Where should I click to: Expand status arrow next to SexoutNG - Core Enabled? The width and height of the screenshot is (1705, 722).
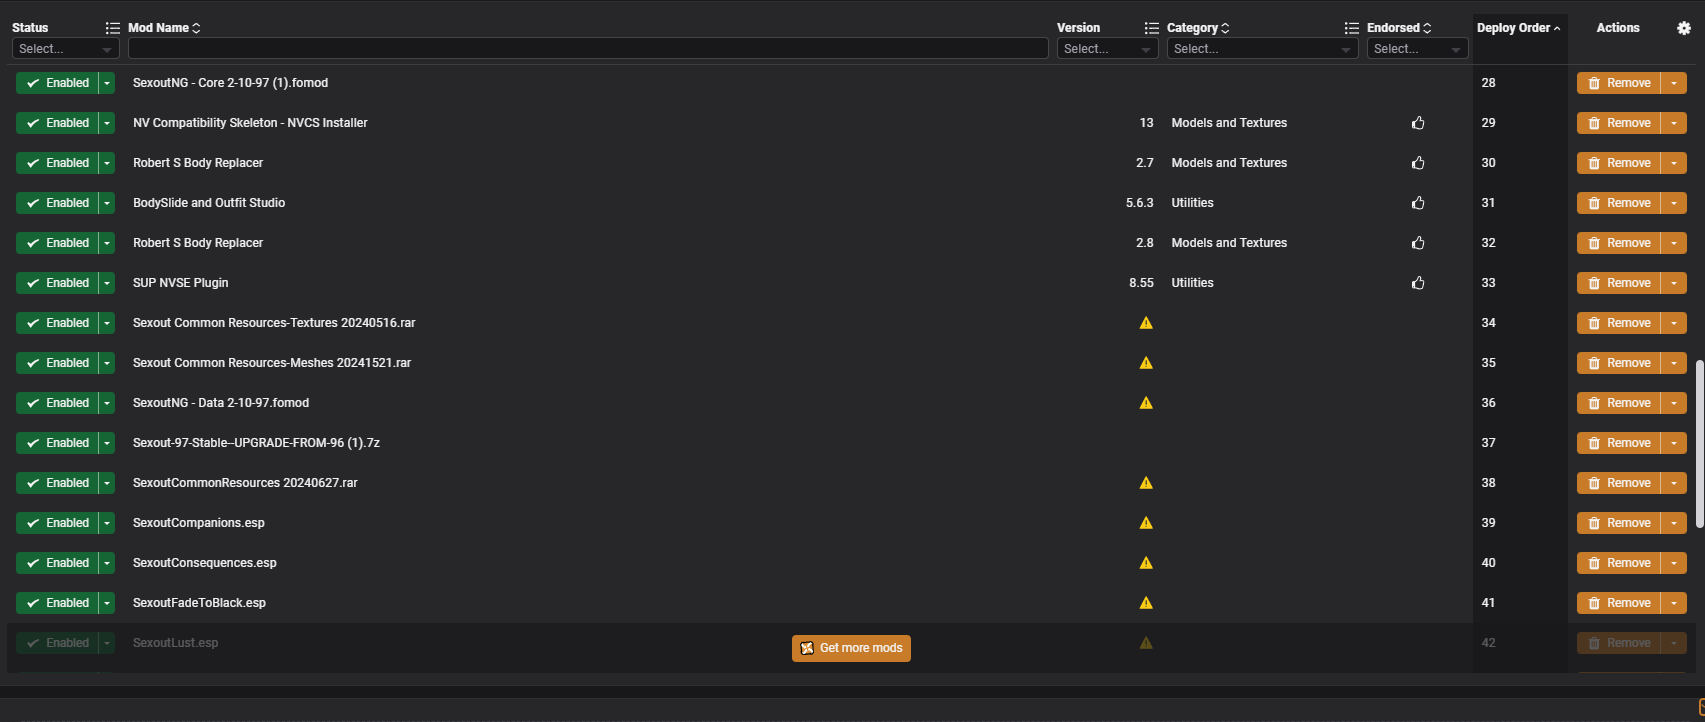pyautogui.click(x=107, y=83)
